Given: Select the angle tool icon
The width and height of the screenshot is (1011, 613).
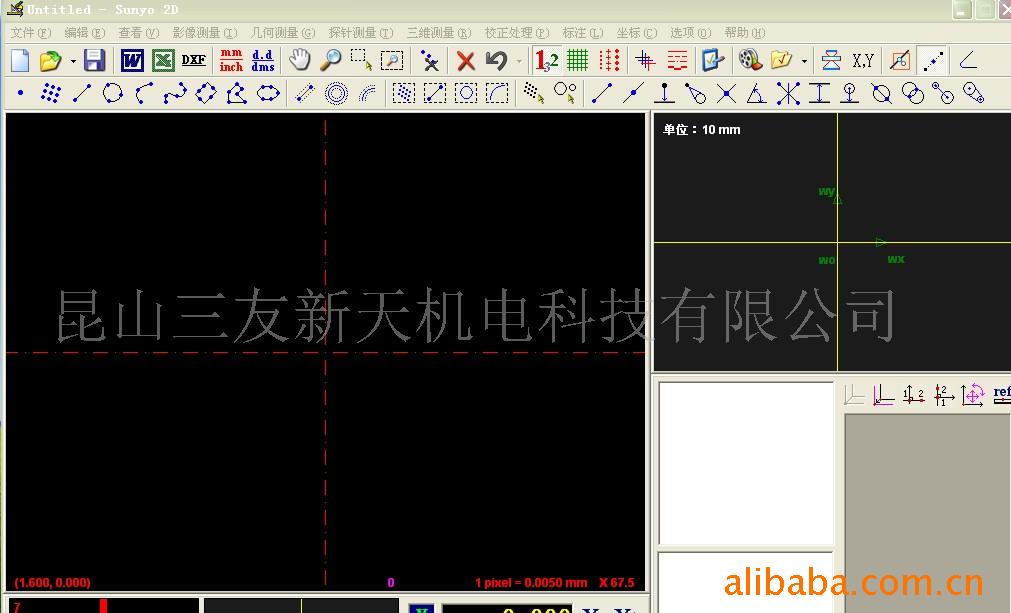Looking at the screenshot, I should click(968, 61).
